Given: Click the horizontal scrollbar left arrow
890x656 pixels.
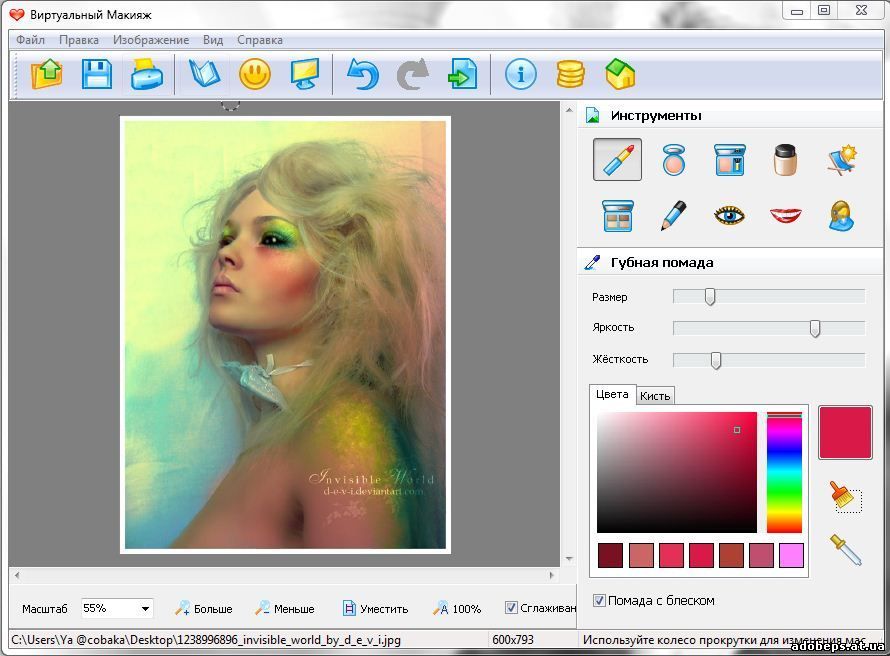Looking at the screenshot, I should [17, 575].
